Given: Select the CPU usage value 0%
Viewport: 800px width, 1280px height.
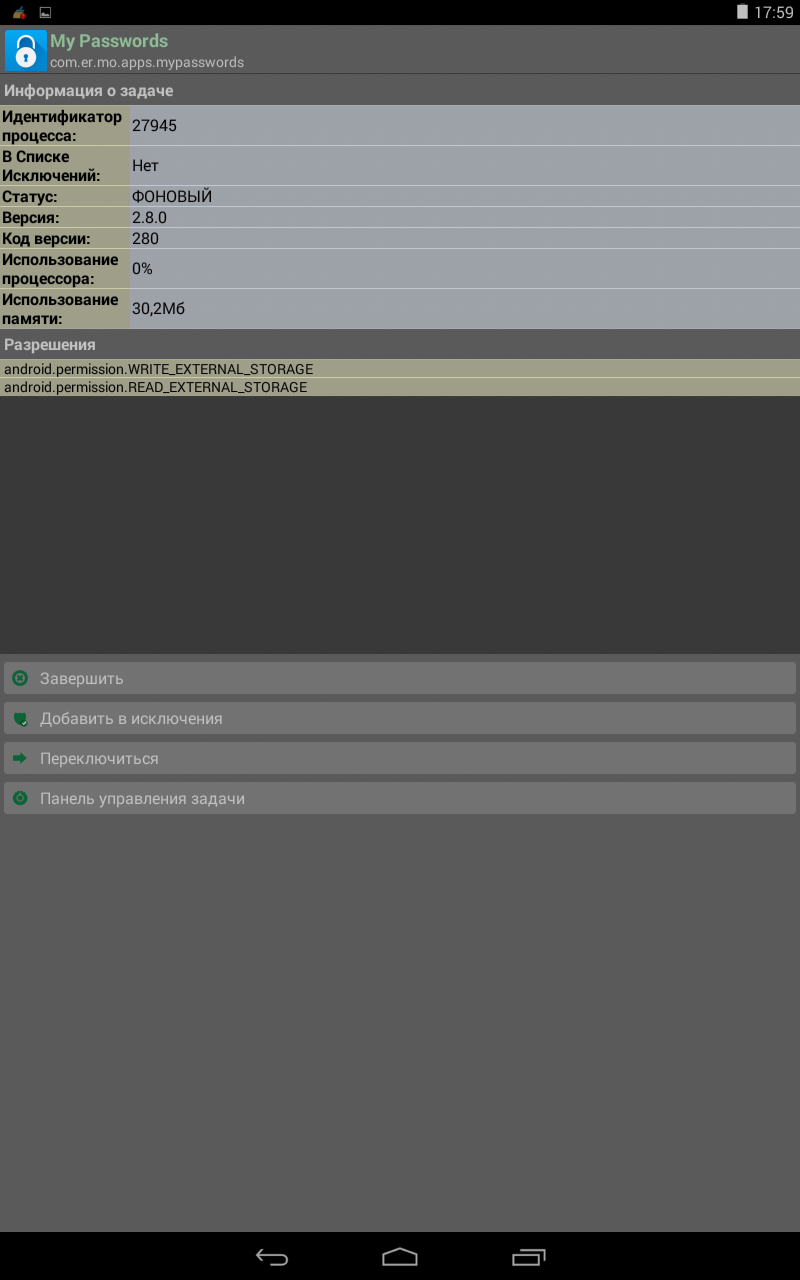Looking at the screenshot, I should coord(142,269).
